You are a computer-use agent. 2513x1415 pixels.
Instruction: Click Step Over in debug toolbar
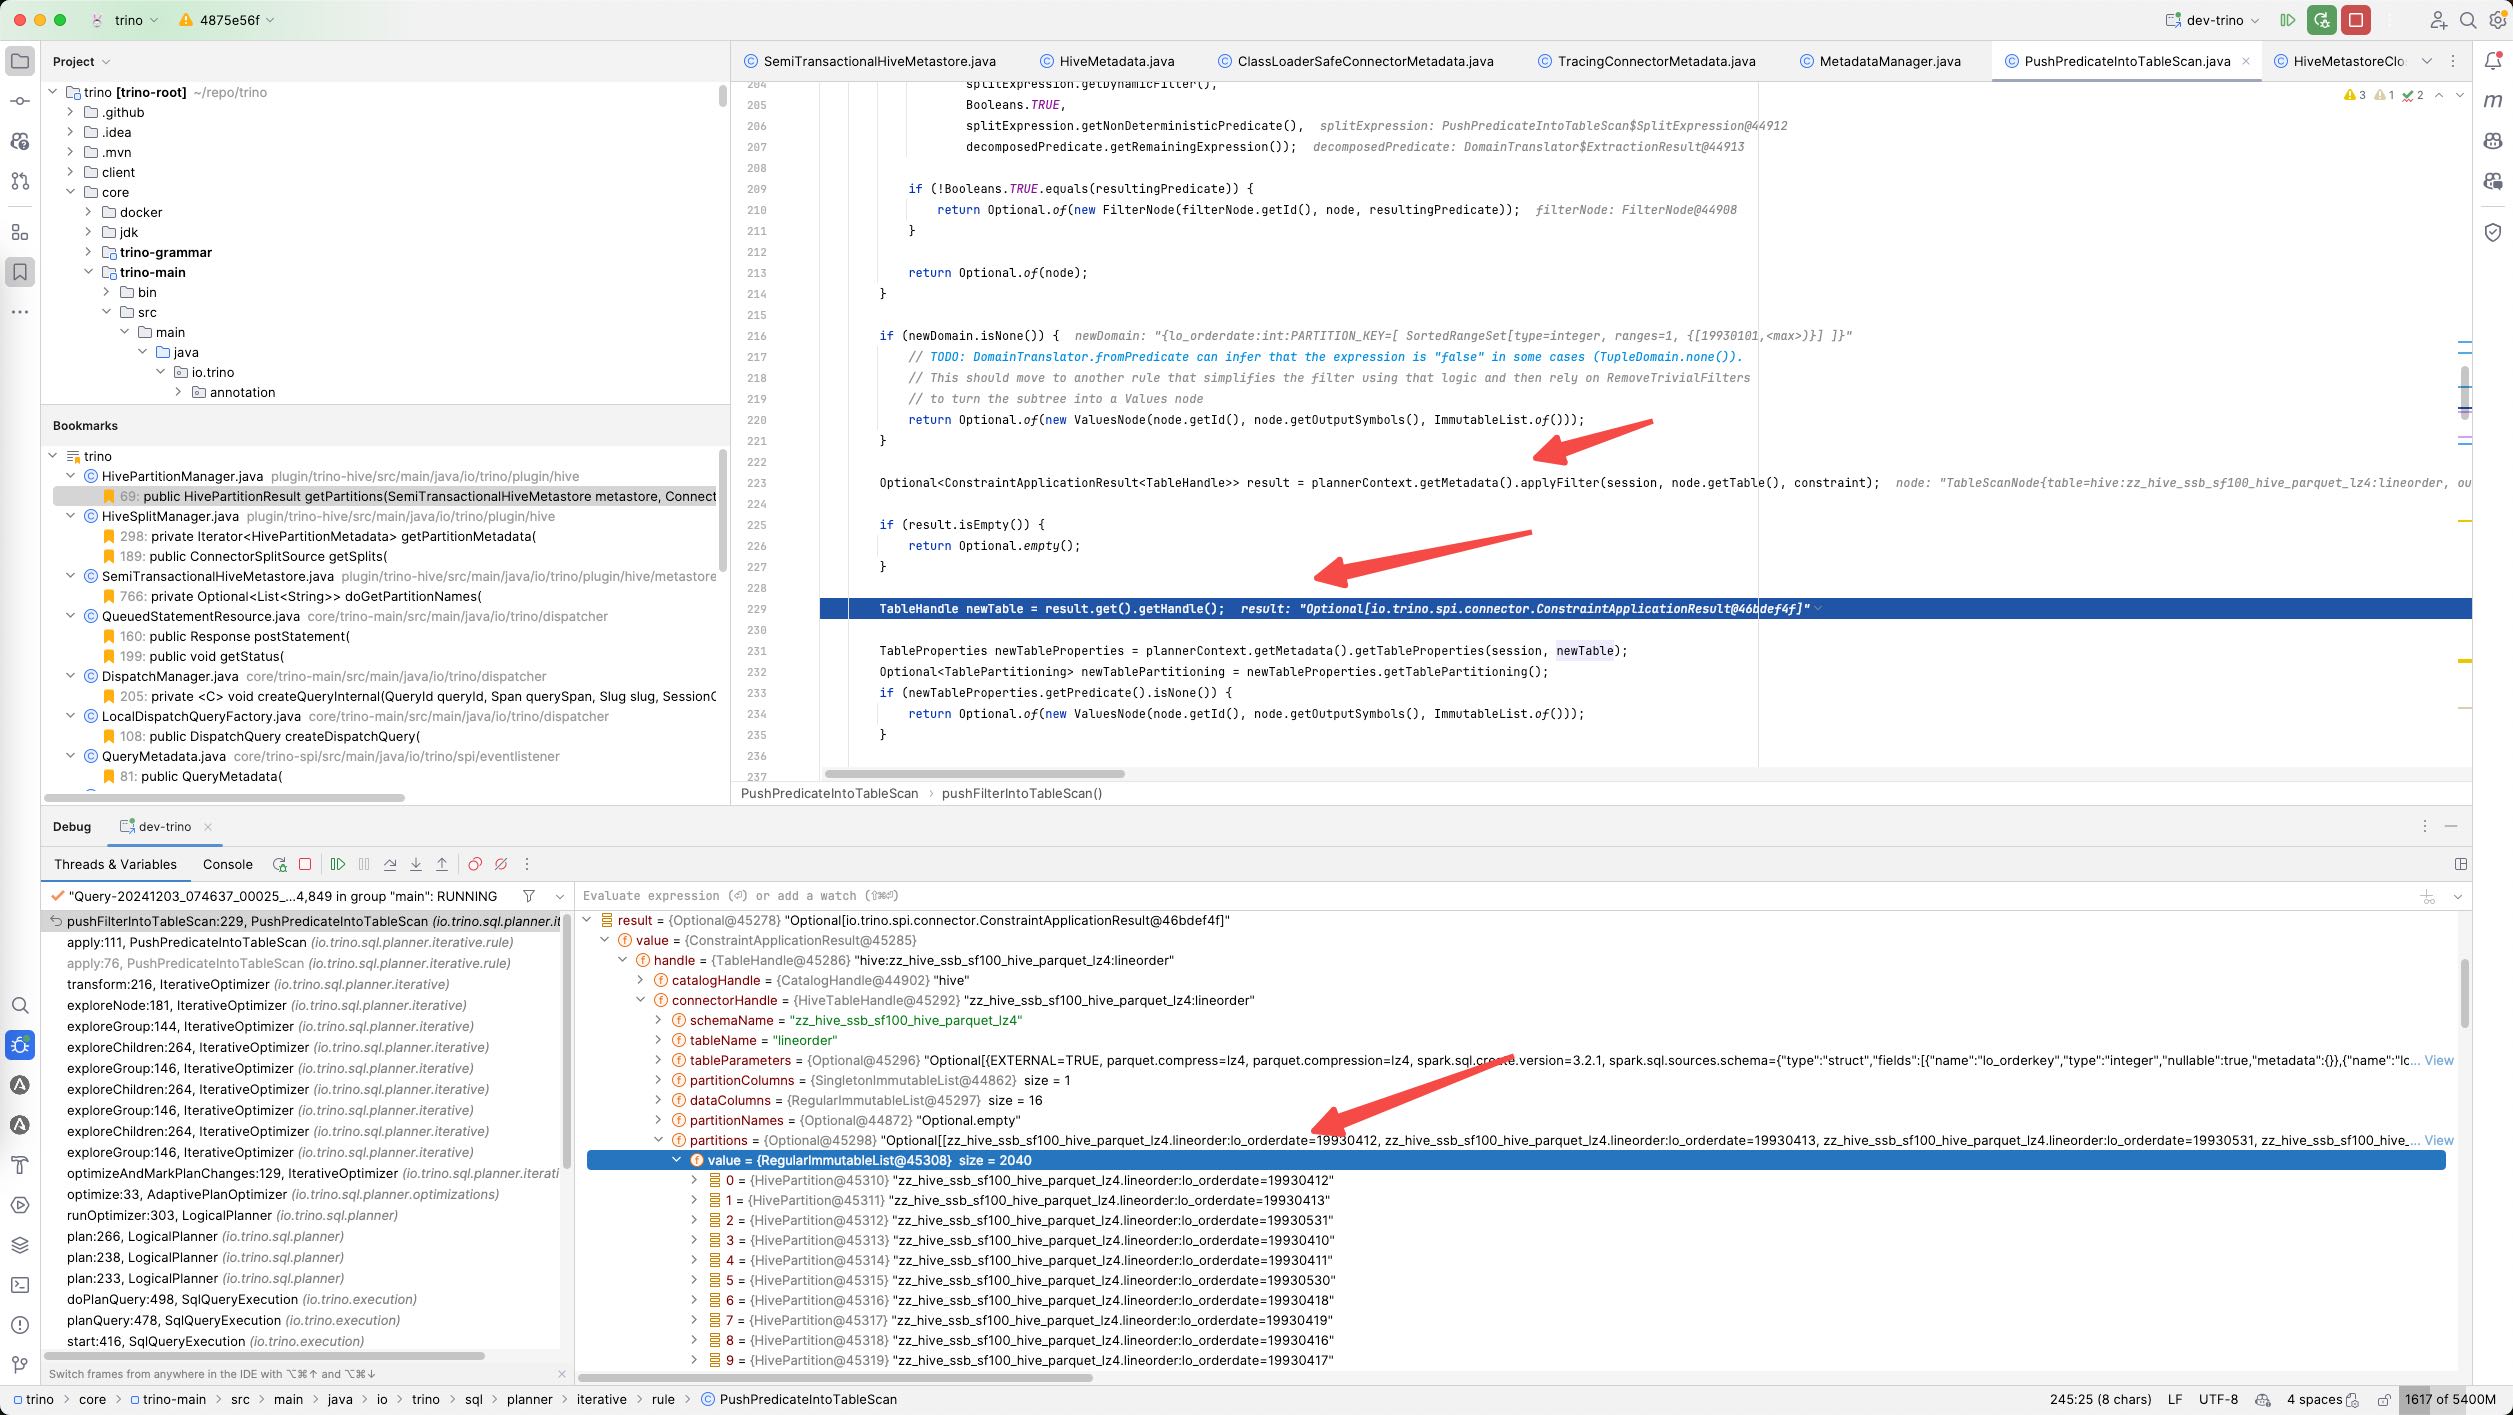pos(390,865)
